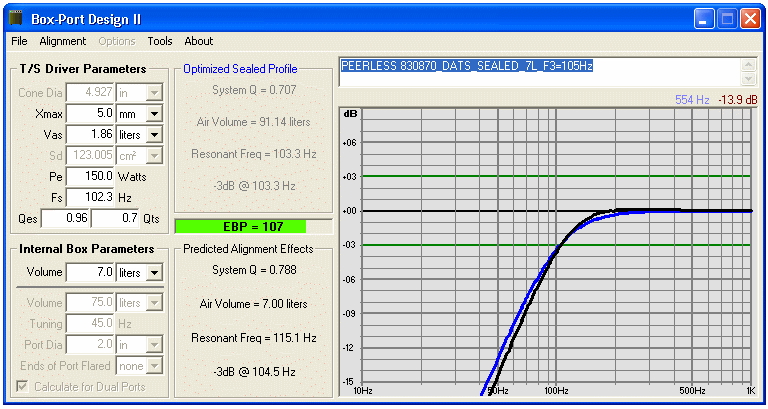Open the Options menu

pos(117,41)
